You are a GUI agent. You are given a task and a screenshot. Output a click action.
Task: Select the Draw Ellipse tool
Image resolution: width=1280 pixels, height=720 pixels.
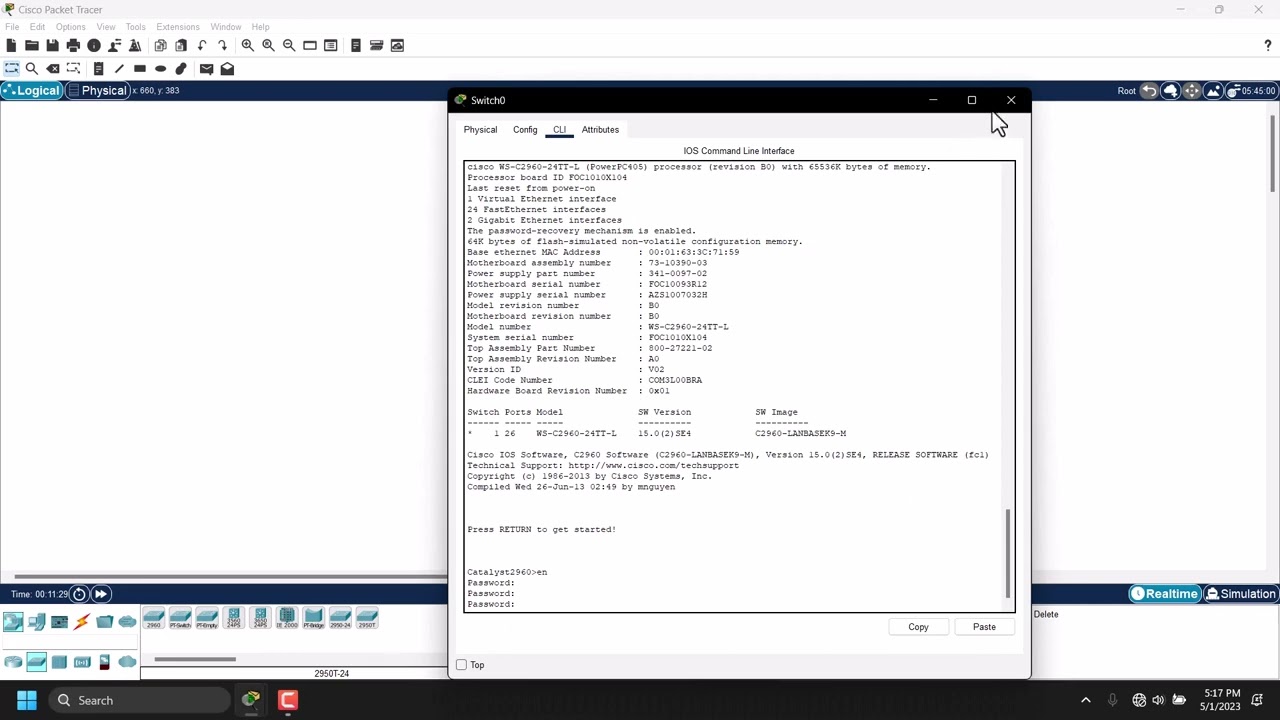point(160,69)
